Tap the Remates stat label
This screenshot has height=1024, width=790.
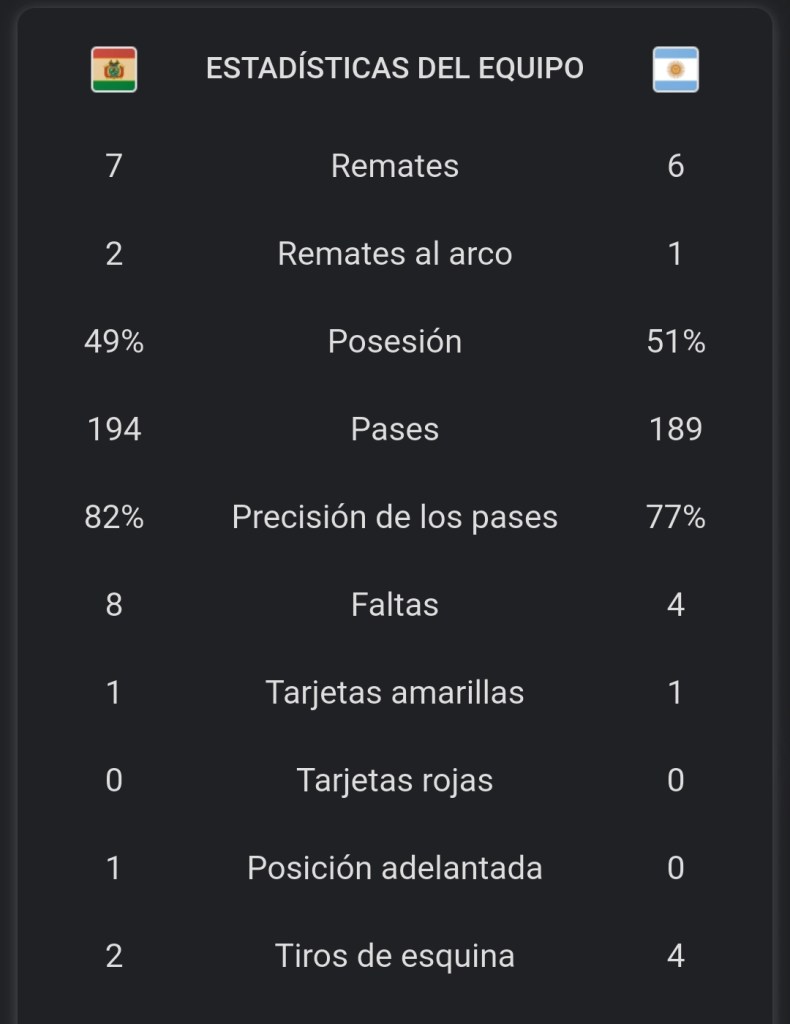395,165
